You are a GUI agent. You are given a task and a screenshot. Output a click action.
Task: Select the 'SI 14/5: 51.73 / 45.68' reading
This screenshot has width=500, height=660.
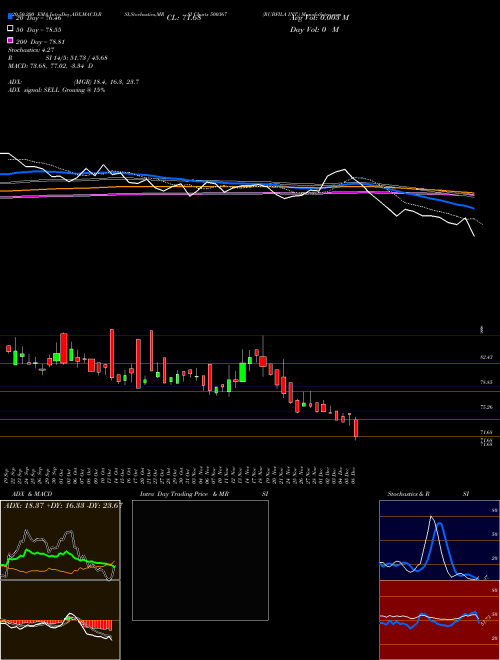coord(76,58)
